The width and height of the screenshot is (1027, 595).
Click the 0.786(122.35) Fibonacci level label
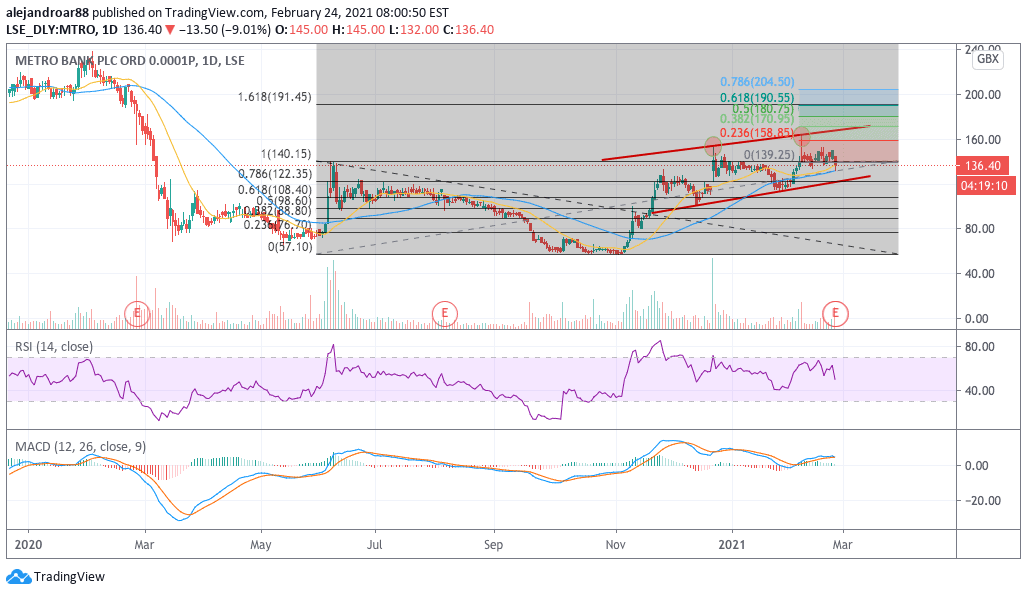point(275,174)
